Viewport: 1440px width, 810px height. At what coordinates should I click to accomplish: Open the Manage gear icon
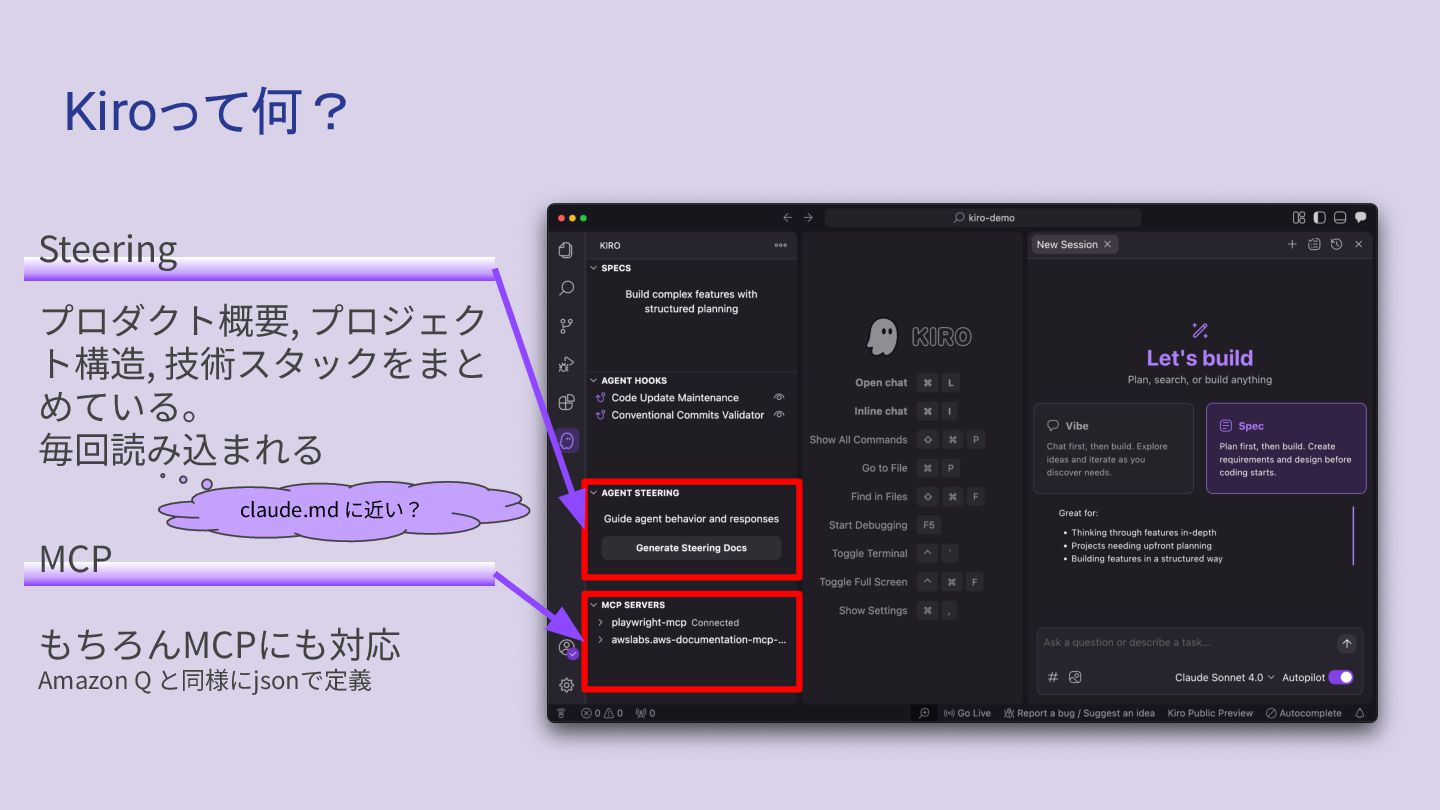click(x=566, y=685)
